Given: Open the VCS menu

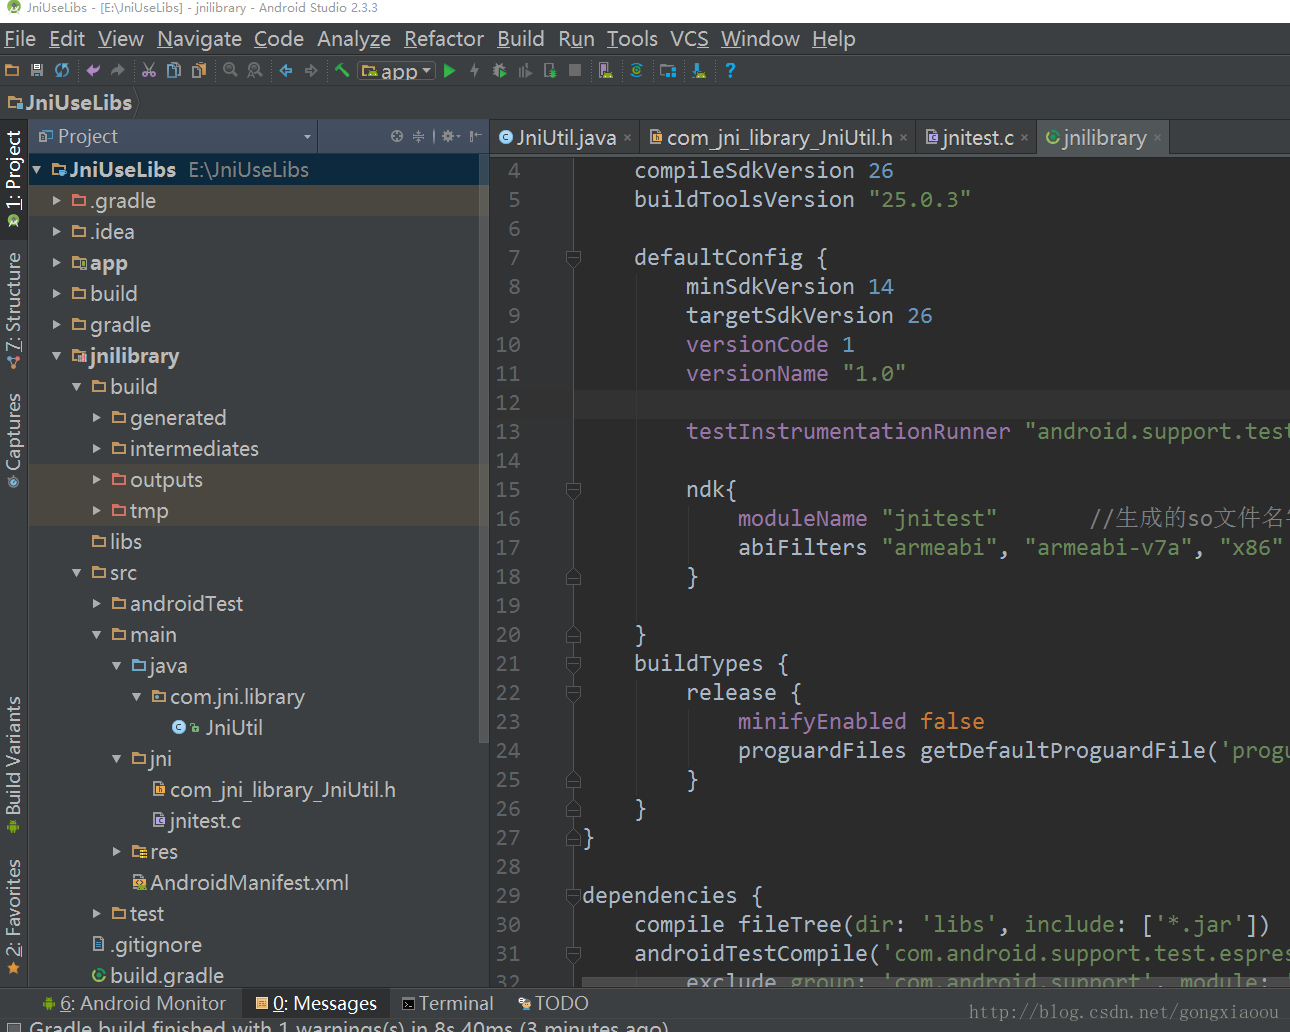Looking at the screenshot, I should pos(689,39).
